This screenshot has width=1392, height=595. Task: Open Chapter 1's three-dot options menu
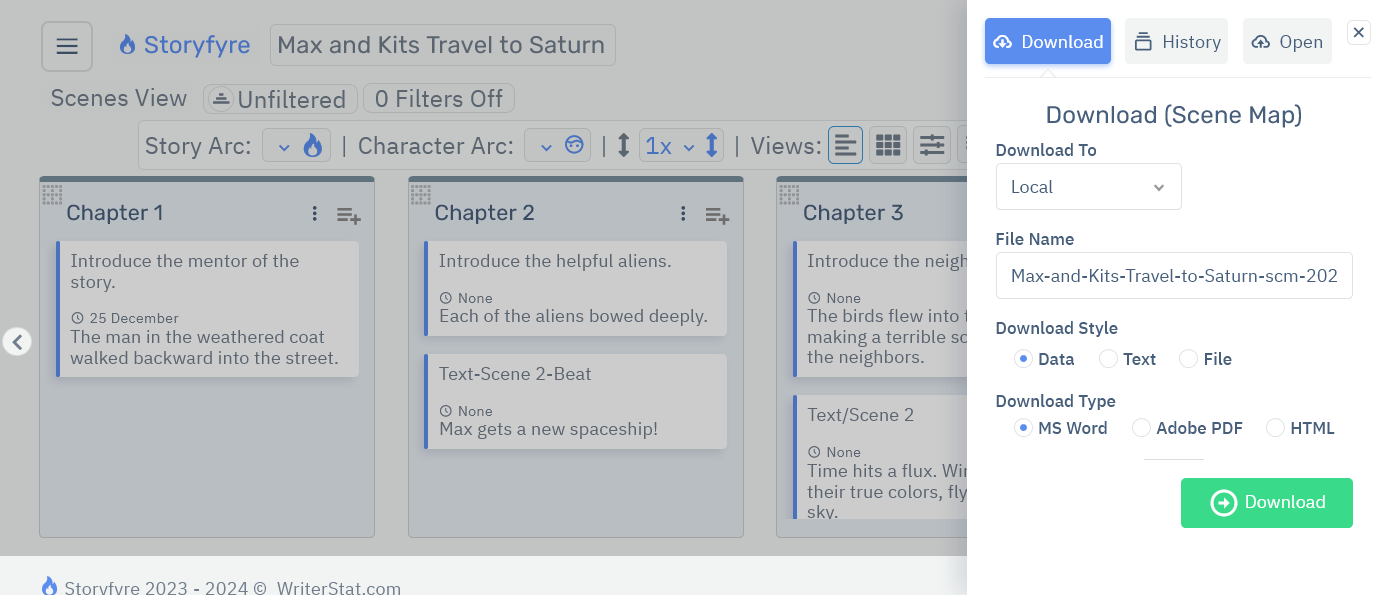click(314, 213)
